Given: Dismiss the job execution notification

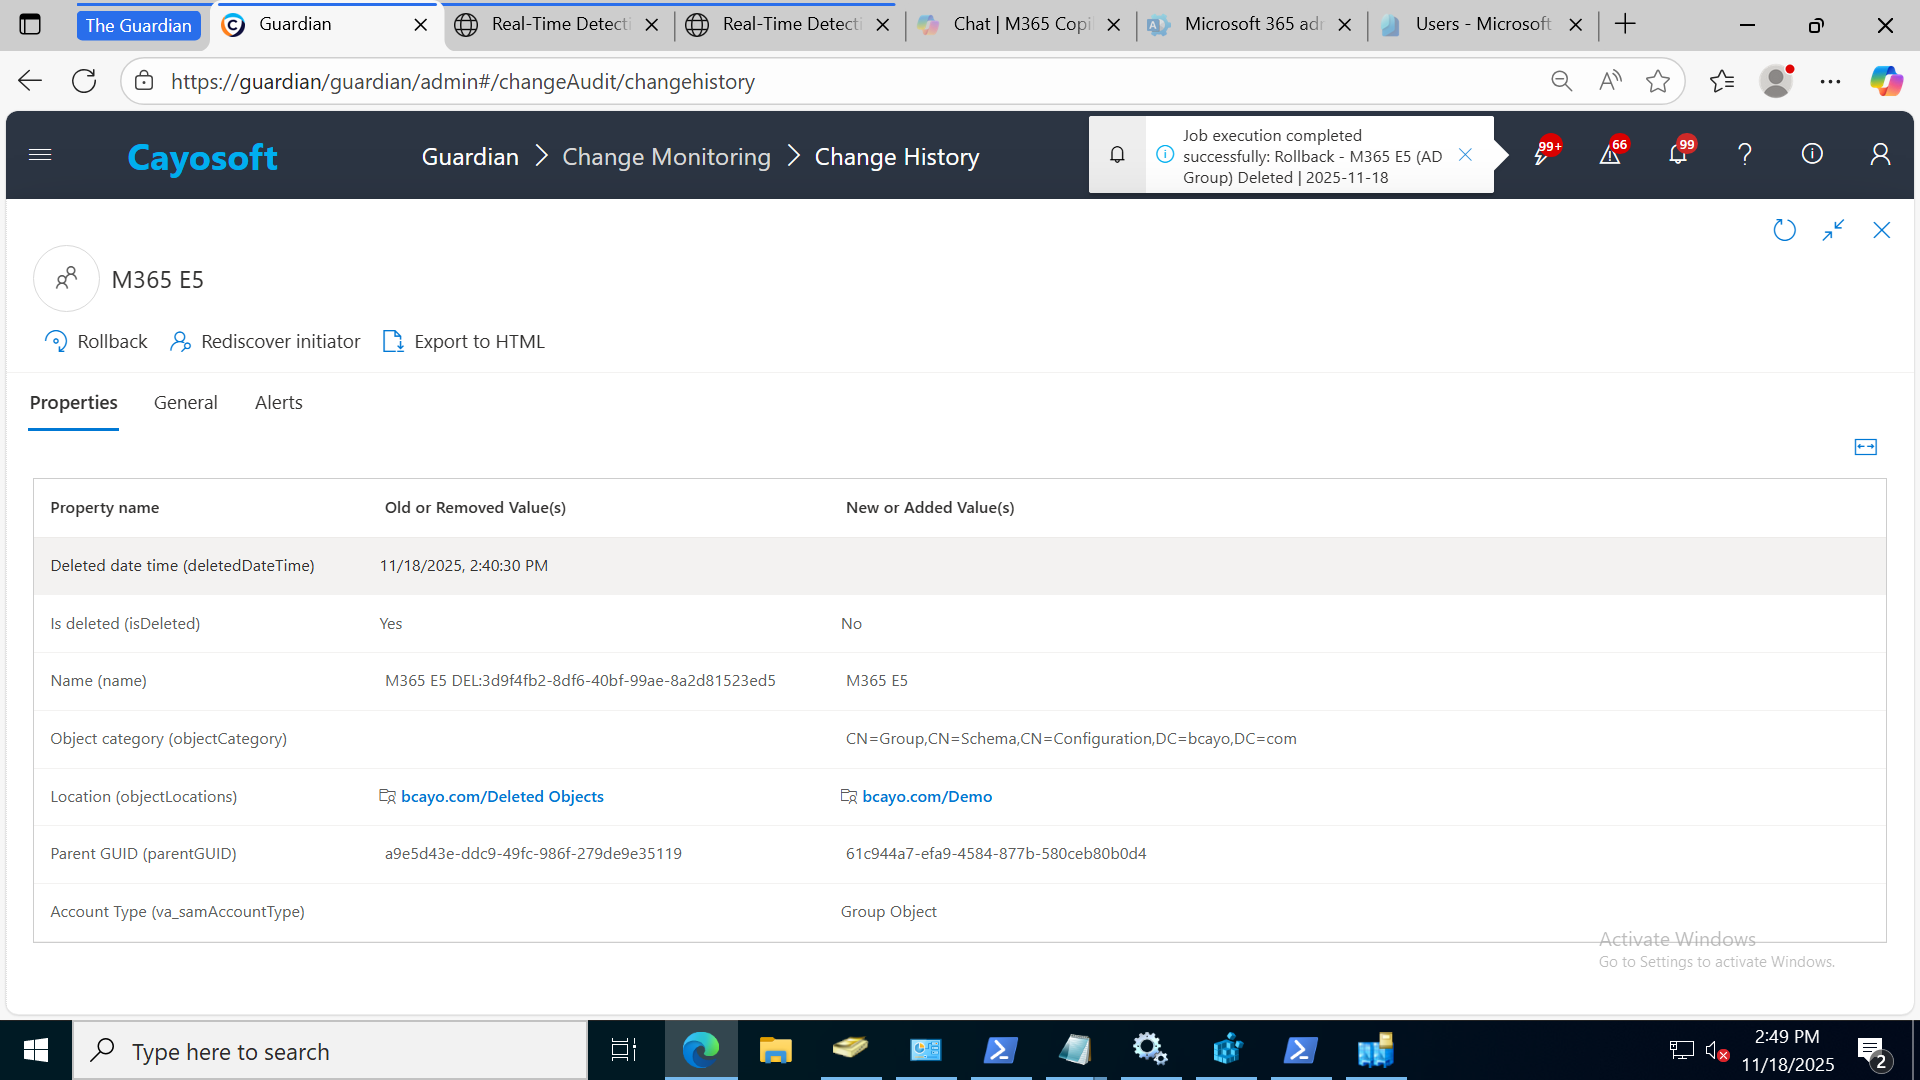Looking at the screenshot, I should click(1465, 155).
